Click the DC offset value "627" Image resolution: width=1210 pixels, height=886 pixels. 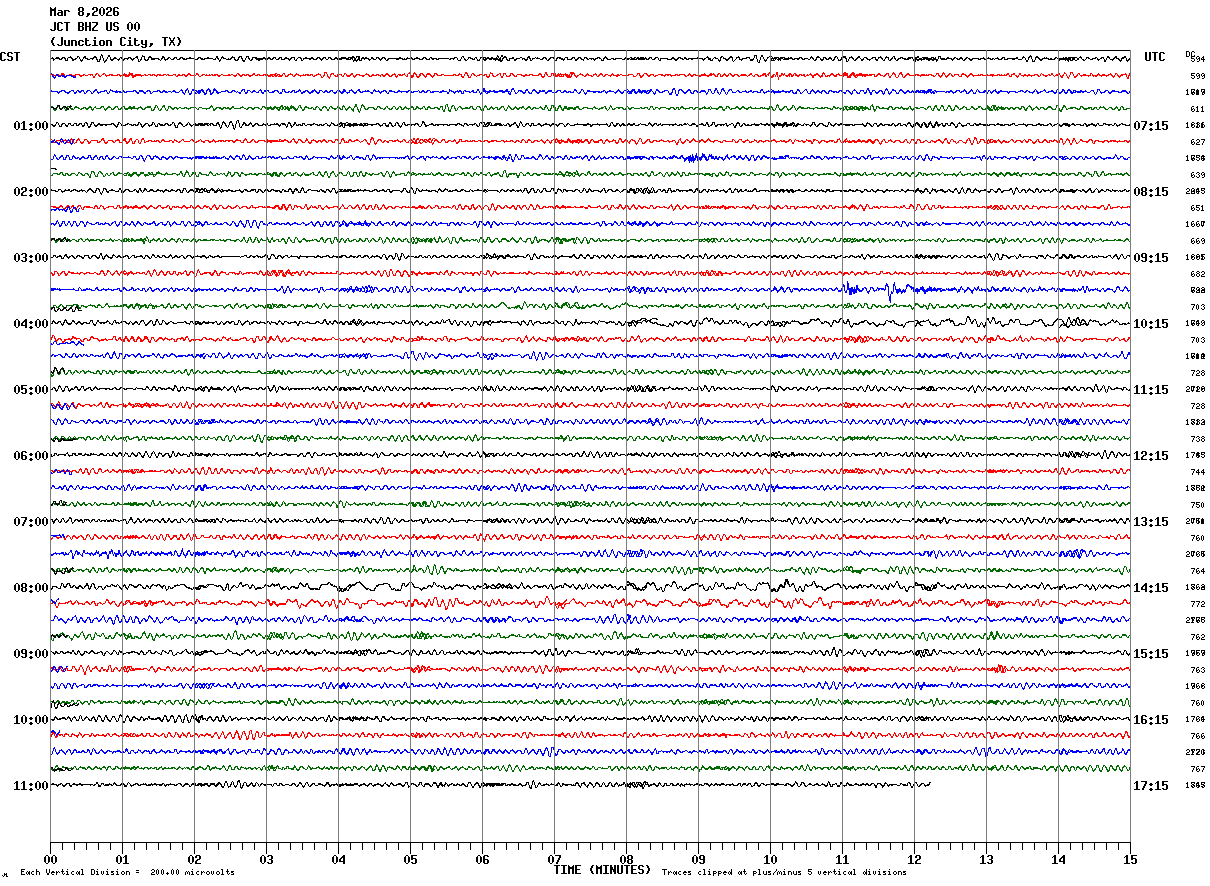click(x=1197, y=142)
